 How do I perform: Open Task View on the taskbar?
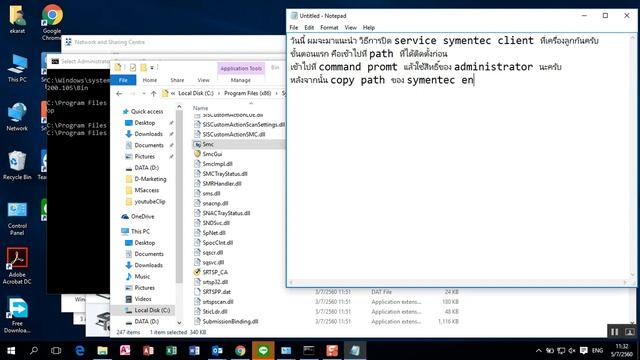click(x=56, y=350)
